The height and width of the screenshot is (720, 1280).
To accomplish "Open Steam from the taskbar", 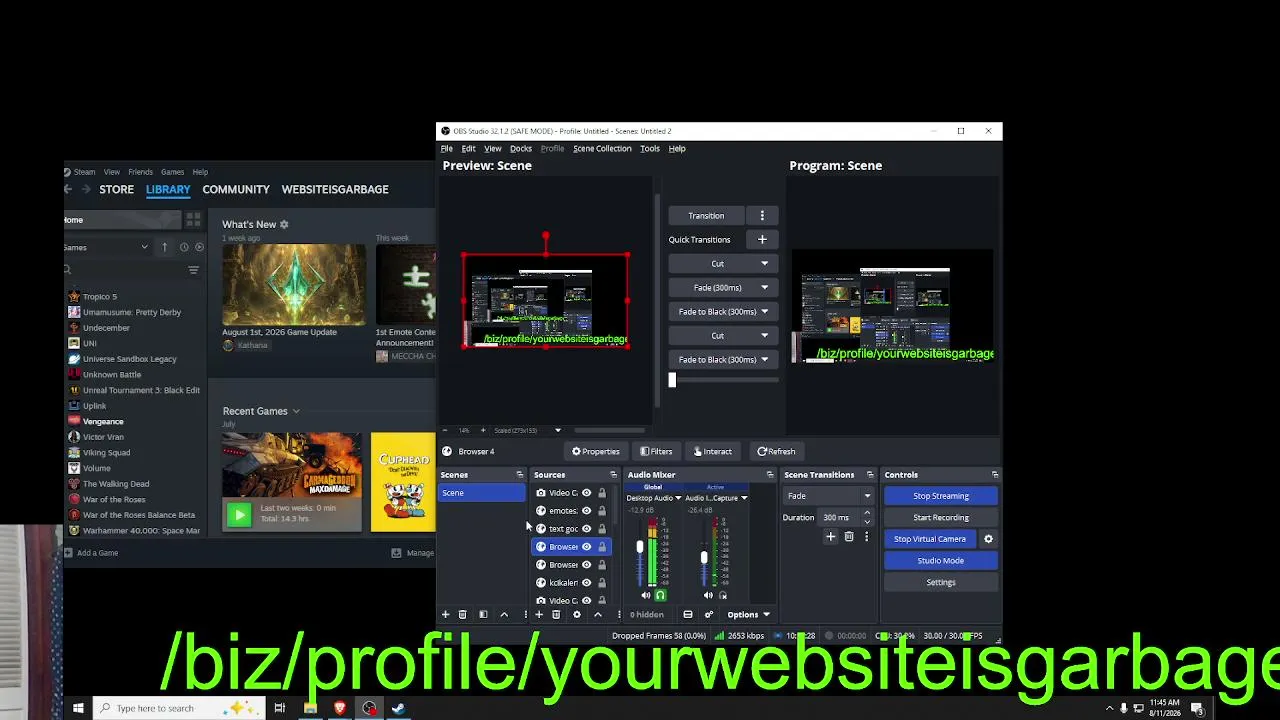I will [x=398, y=708].
